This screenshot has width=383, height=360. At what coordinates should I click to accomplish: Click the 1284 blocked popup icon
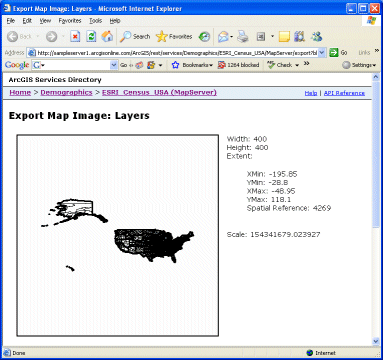238,65
